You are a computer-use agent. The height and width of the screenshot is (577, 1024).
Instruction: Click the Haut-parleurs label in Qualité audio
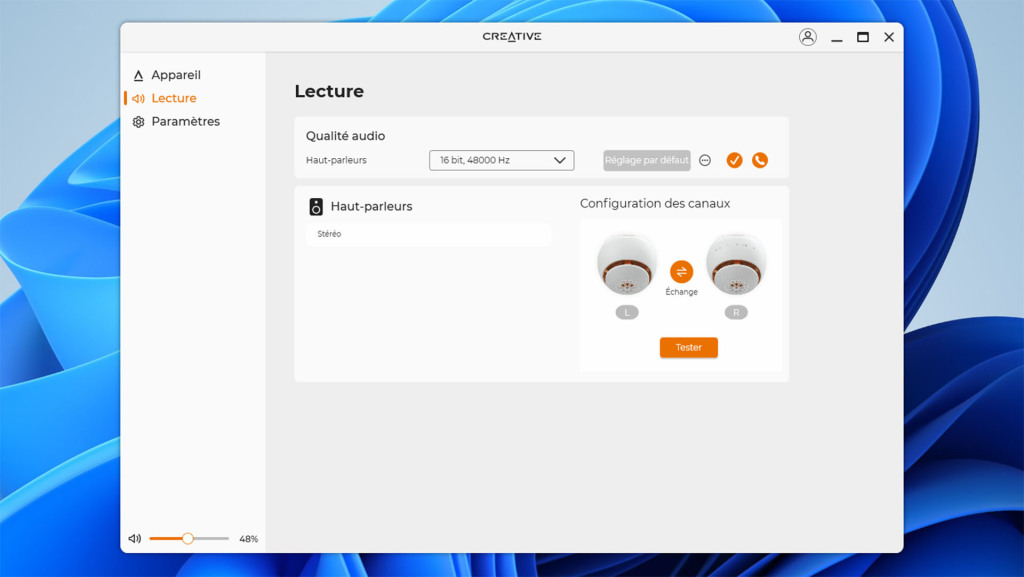click(336, 160)
